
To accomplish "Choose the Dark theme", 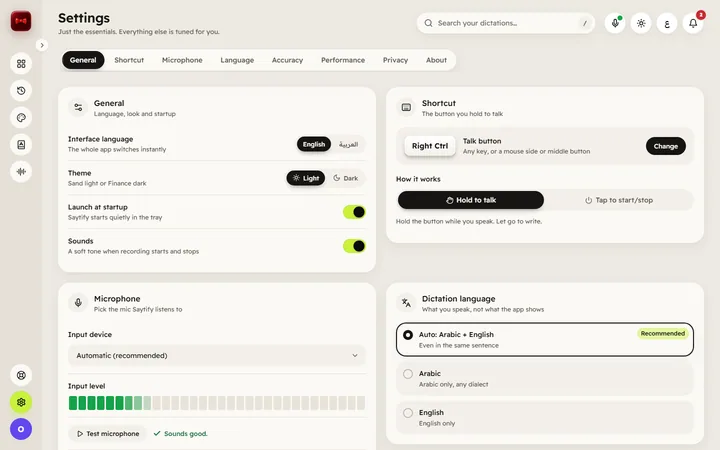I will tap(346, 178).
